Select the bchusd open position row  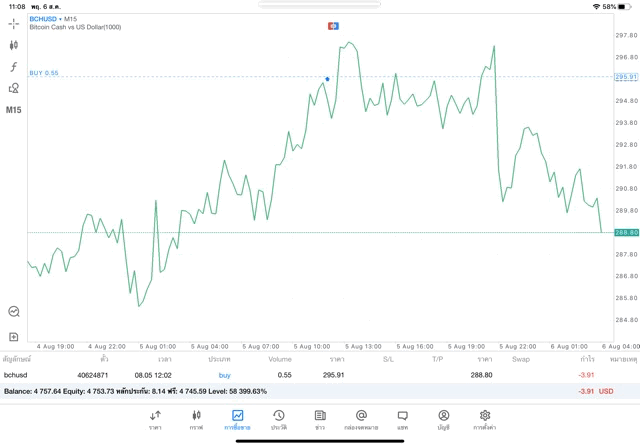tap(300, 375)
